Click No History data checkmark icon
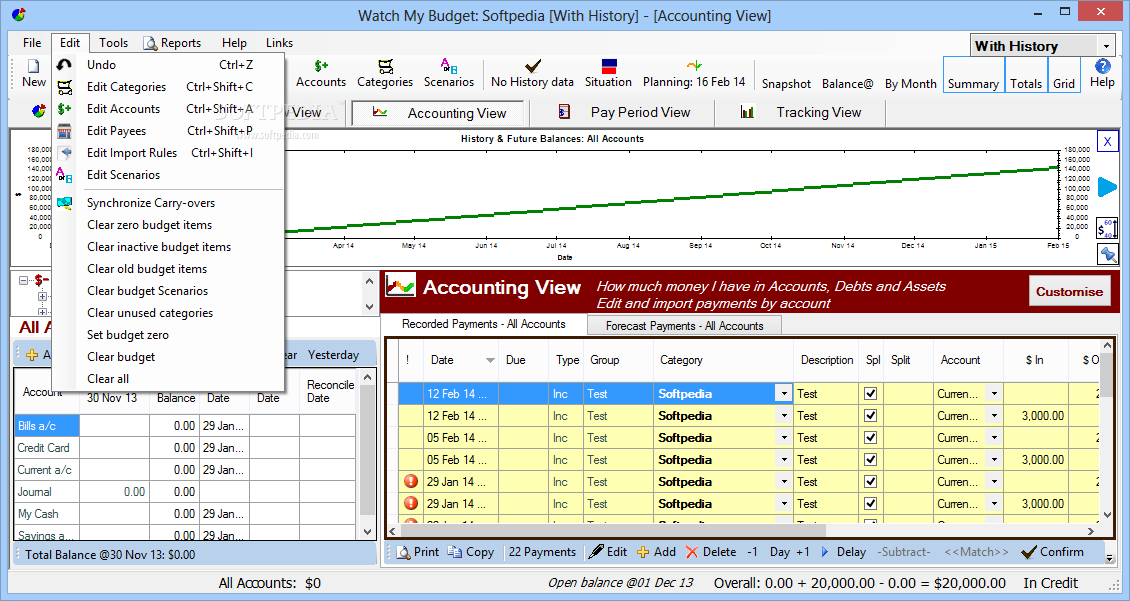 tap(533, 66)
